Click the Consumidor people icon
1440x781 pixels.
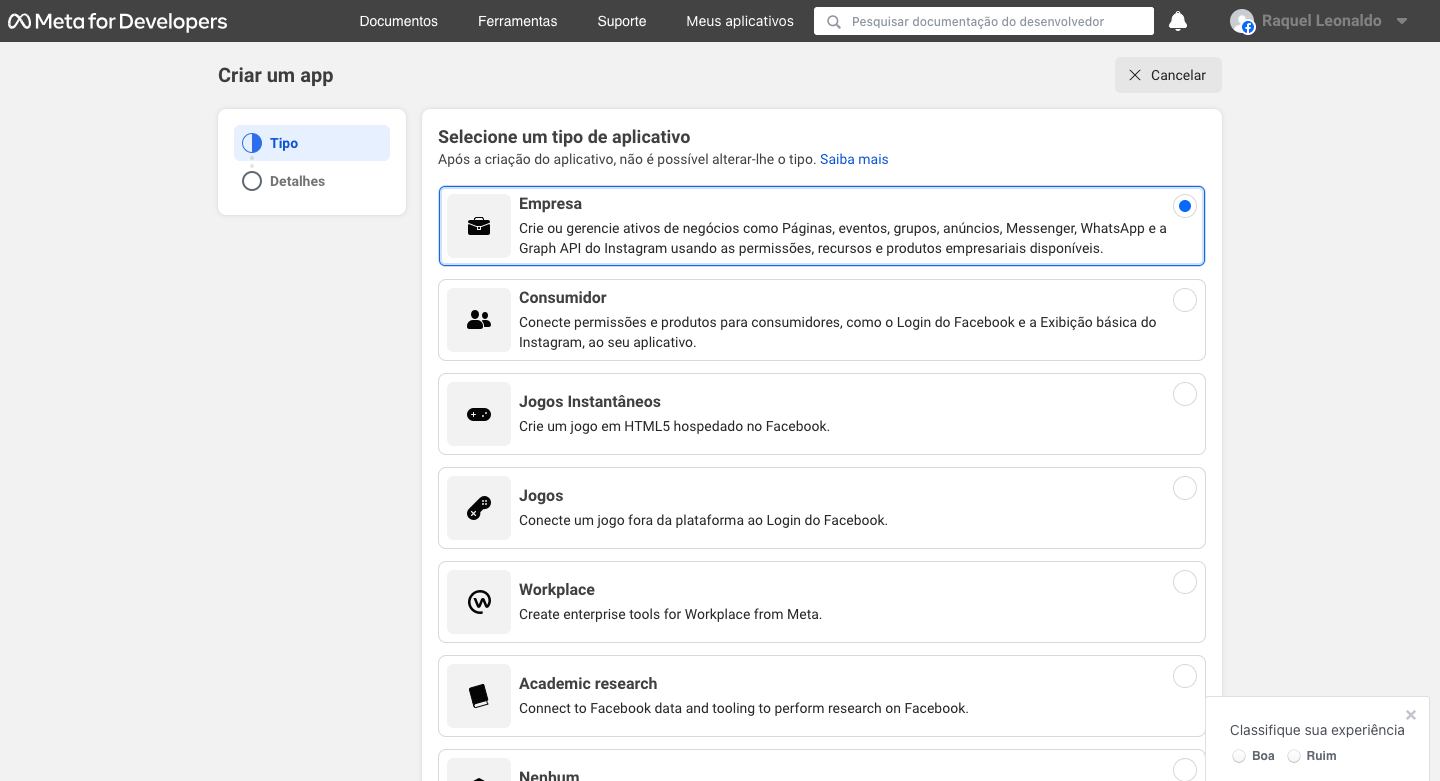pos(479,320)
